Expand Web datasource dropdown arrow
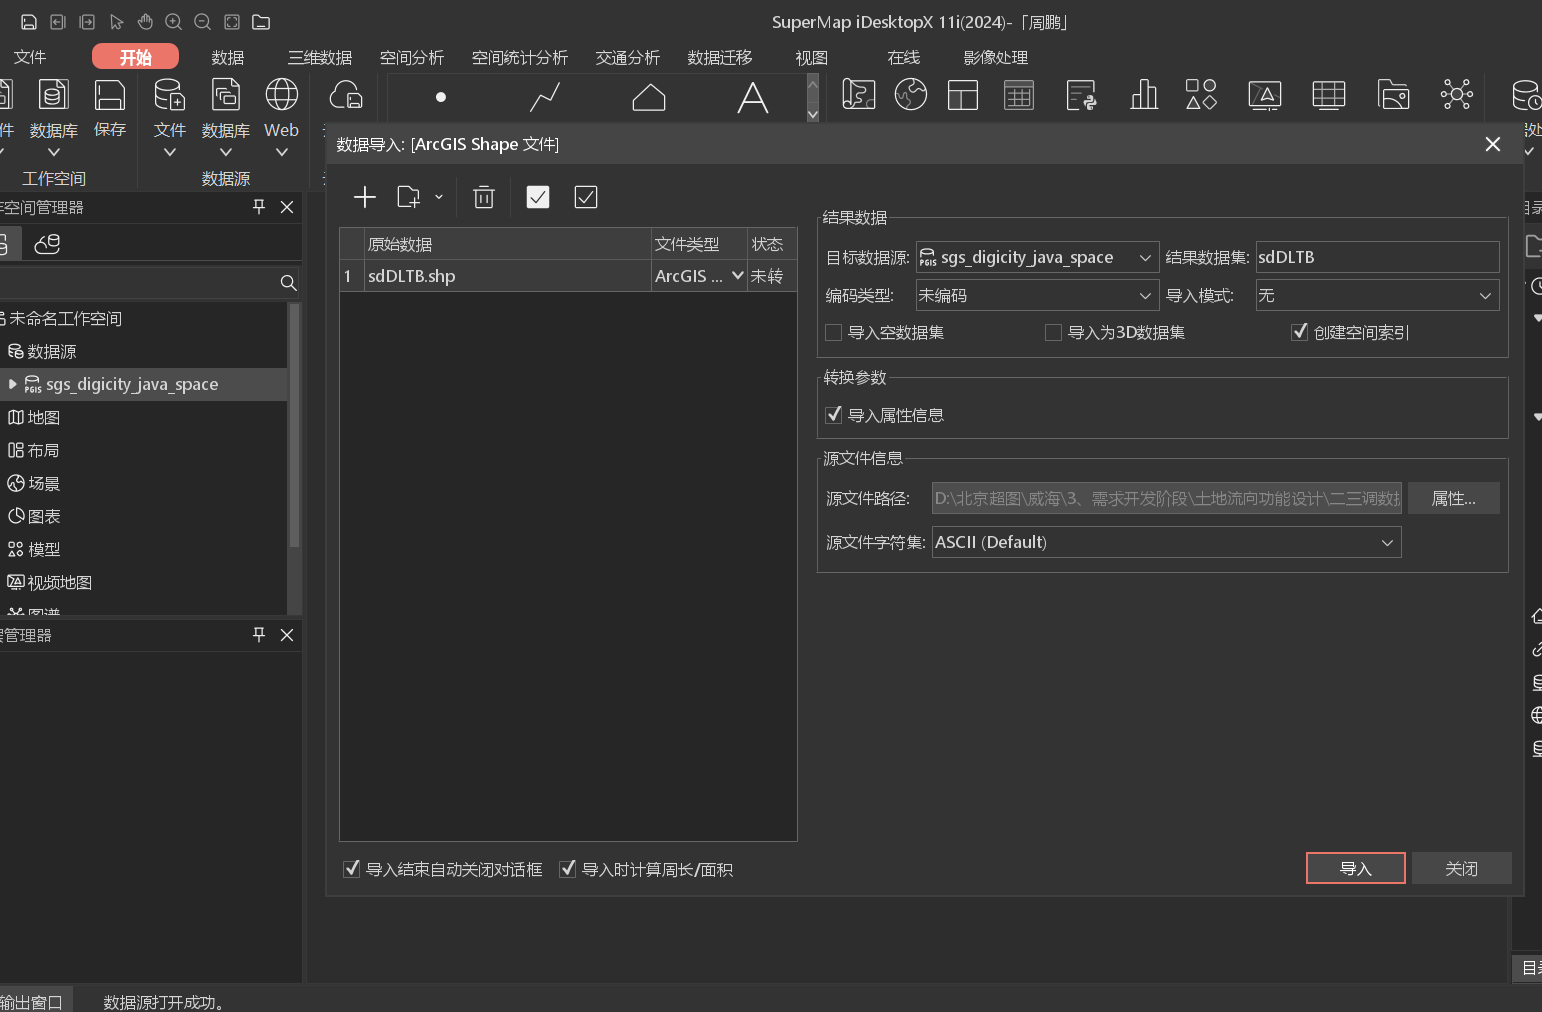 tap(282, 152)
